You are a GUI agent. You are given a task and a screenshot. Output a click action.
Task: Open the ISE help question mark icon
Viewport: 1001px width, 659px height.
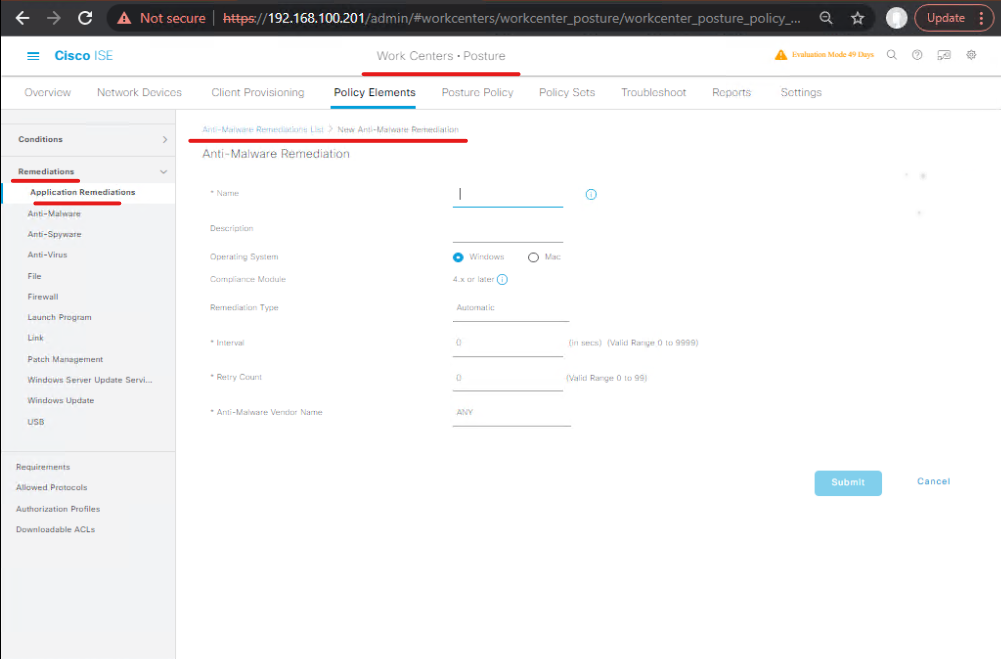pyautogui.click(x=917, y=55)
